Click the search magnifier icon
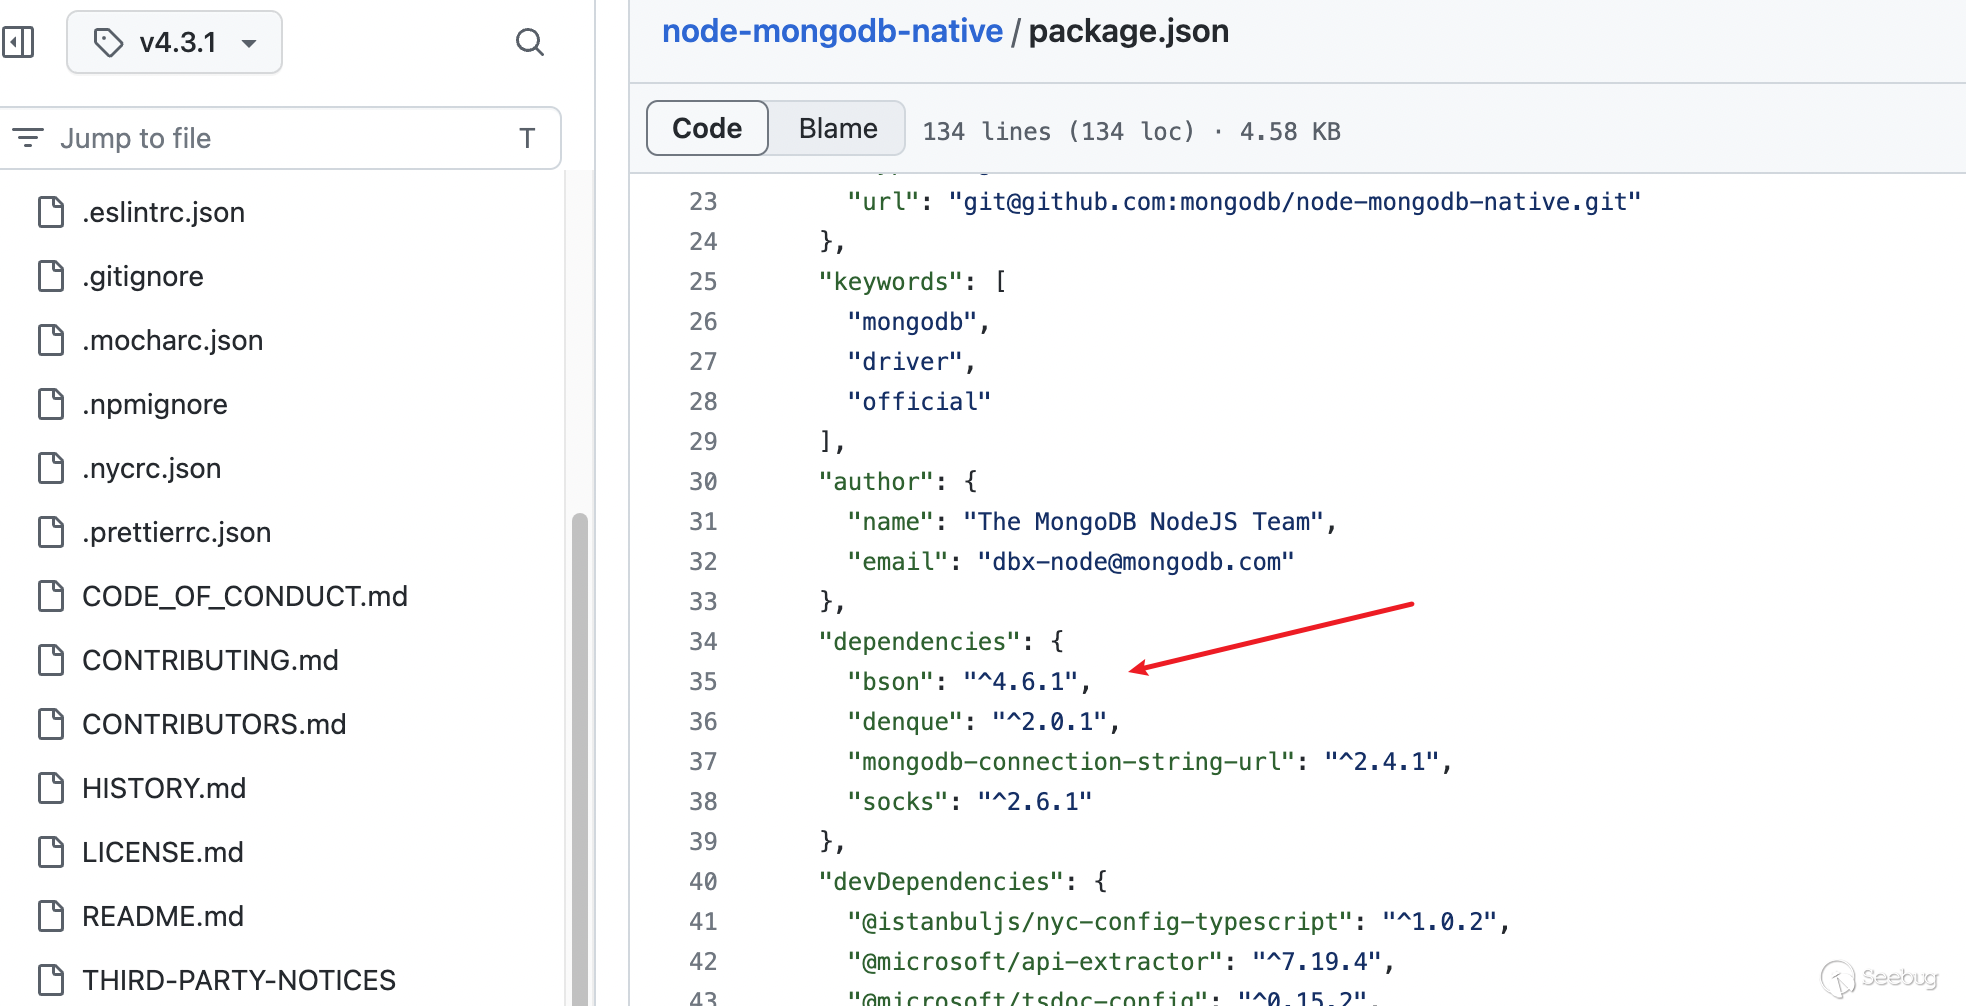 [529, 42]
